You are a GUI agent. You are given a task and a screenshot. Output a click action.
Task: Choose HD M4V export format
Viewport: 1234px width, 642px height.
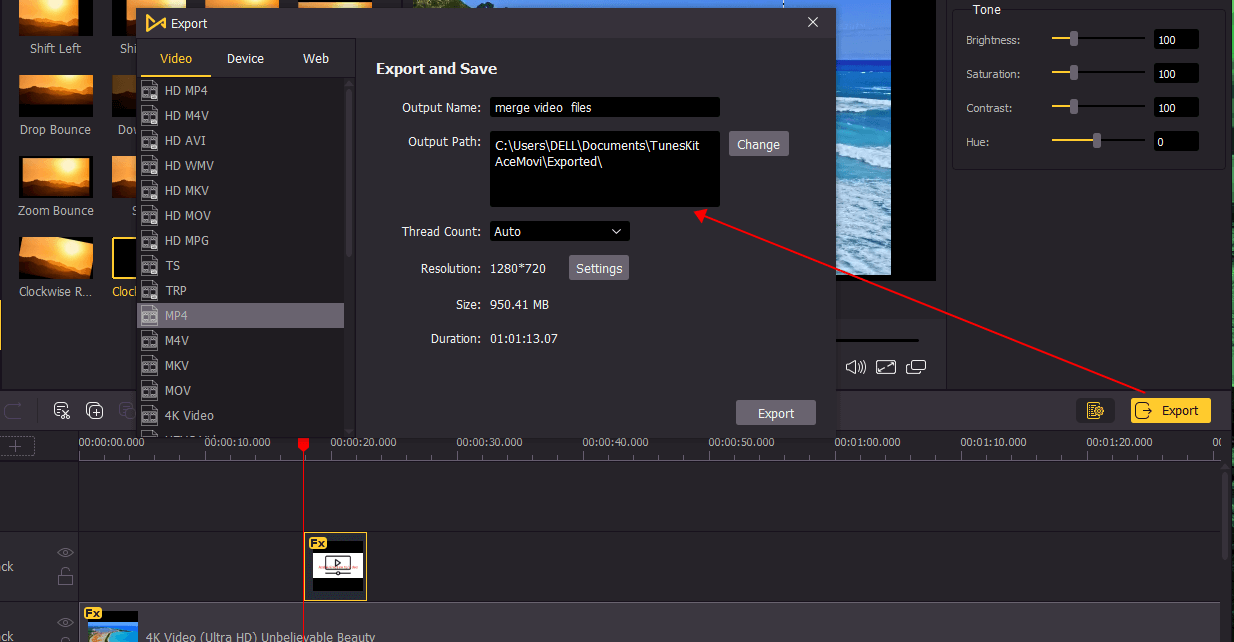(240, 115)
